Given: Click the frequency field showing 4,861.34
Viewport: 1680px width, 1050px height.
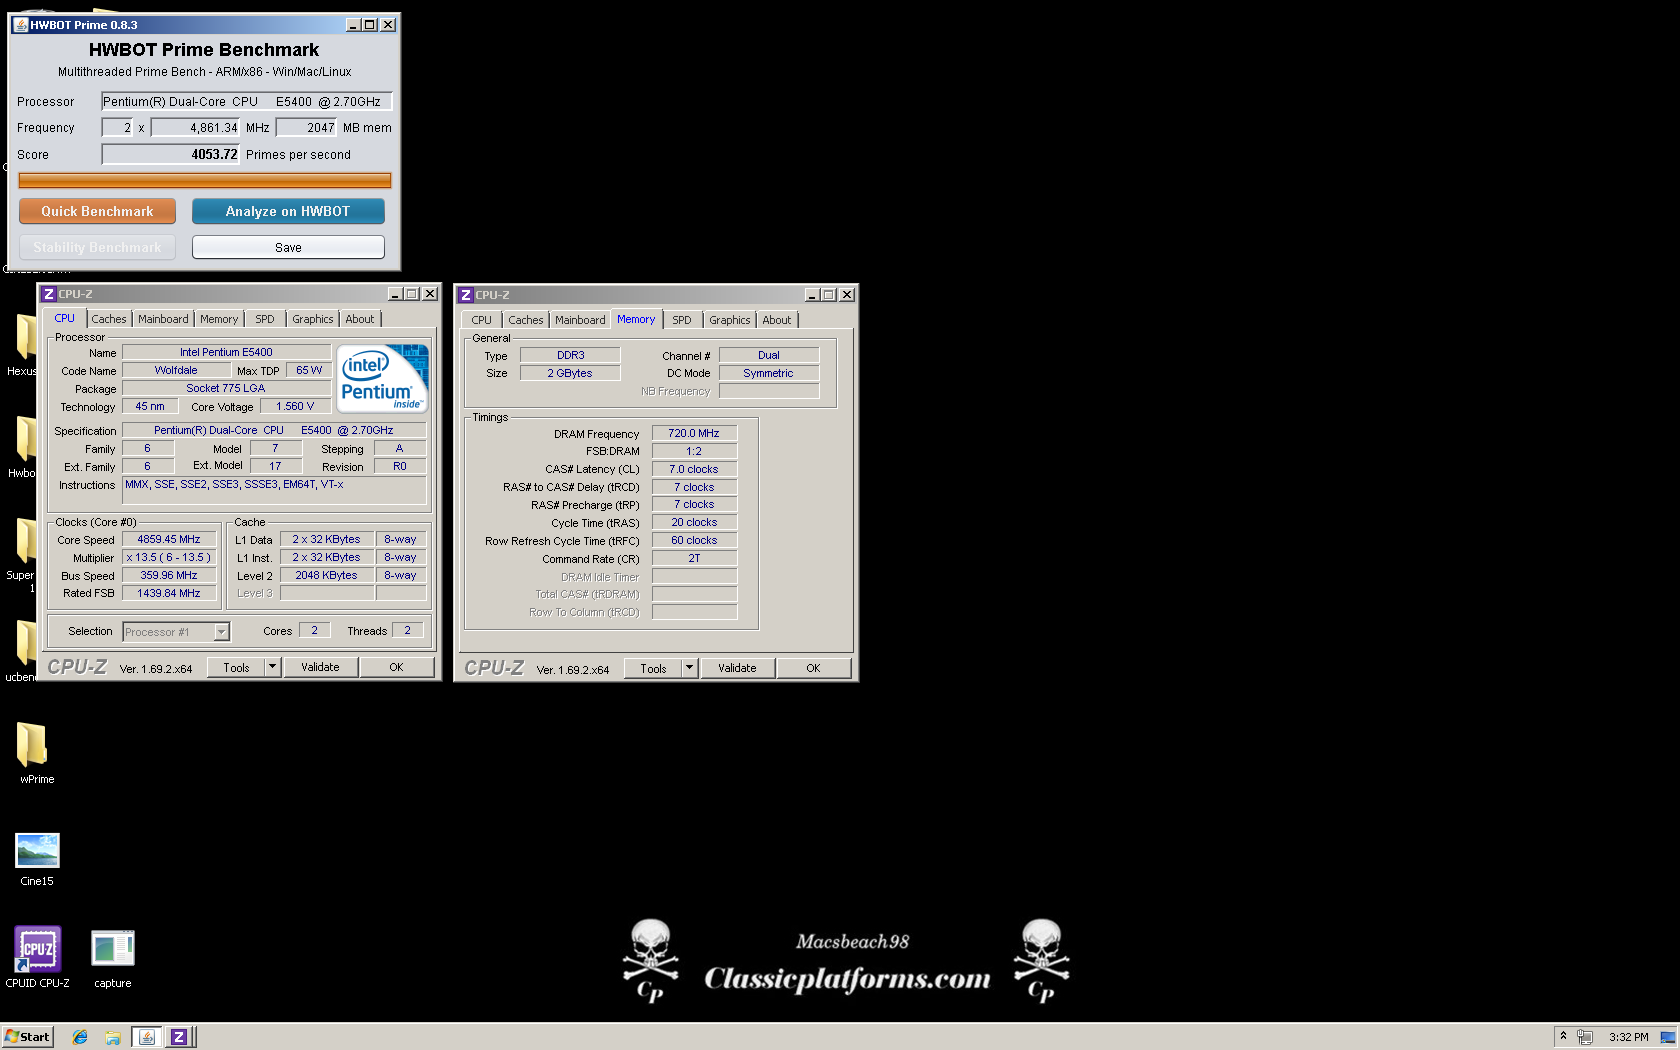Looking at the screenshot, I should (196, 127).
